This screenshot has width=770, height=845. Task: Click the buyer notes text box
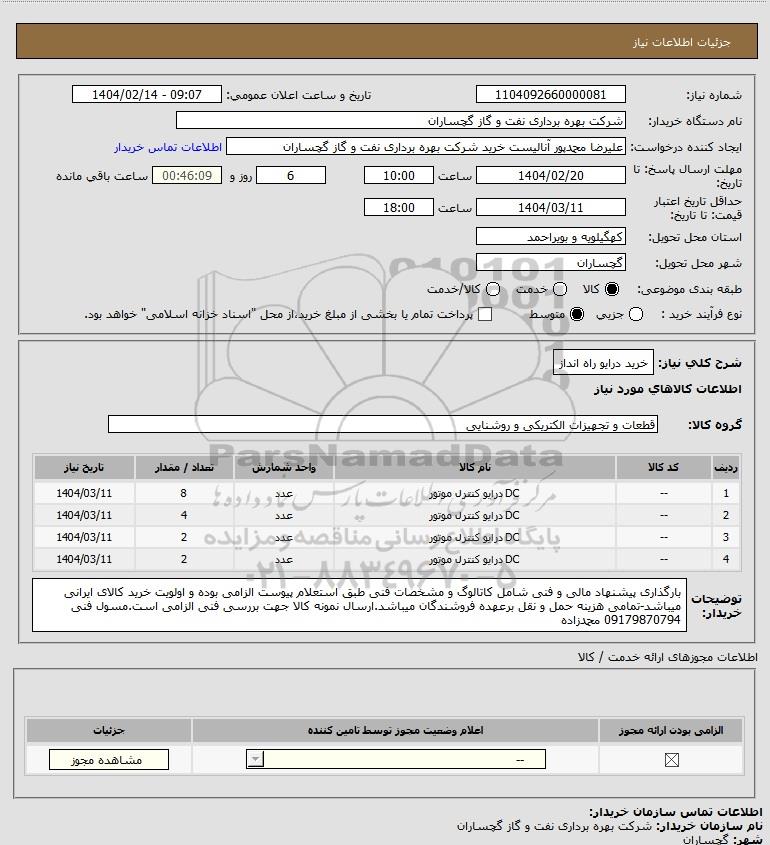point(359,606)
